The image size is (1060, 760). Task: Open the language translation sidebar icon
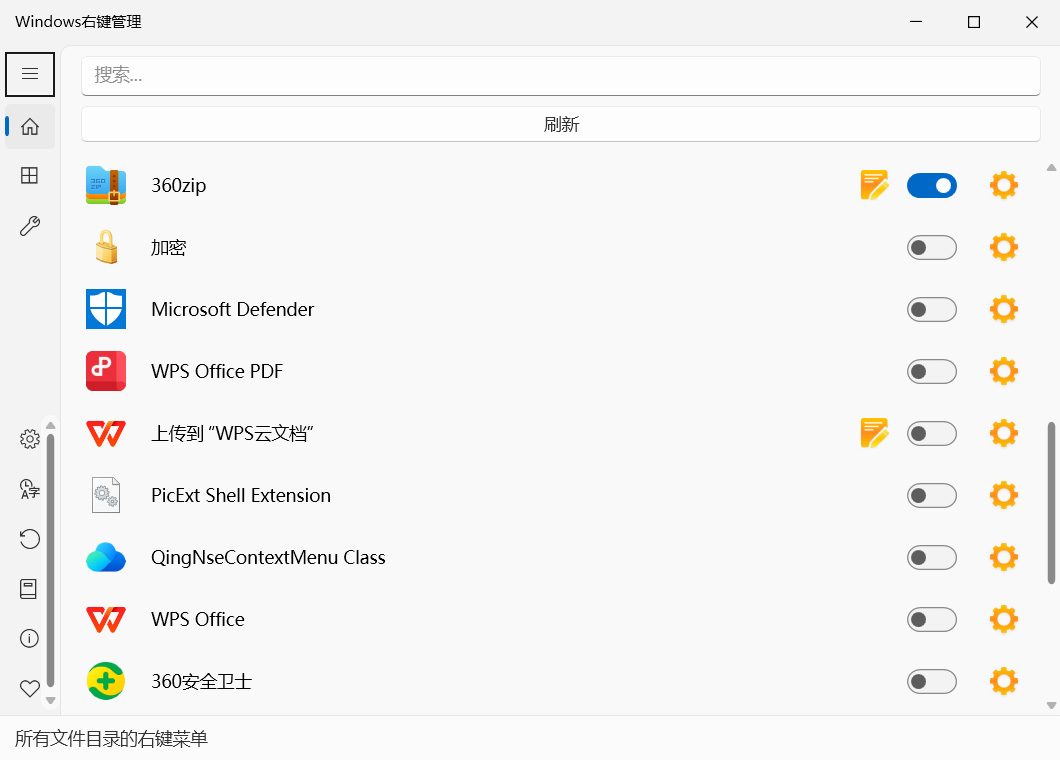pos(30,489)
